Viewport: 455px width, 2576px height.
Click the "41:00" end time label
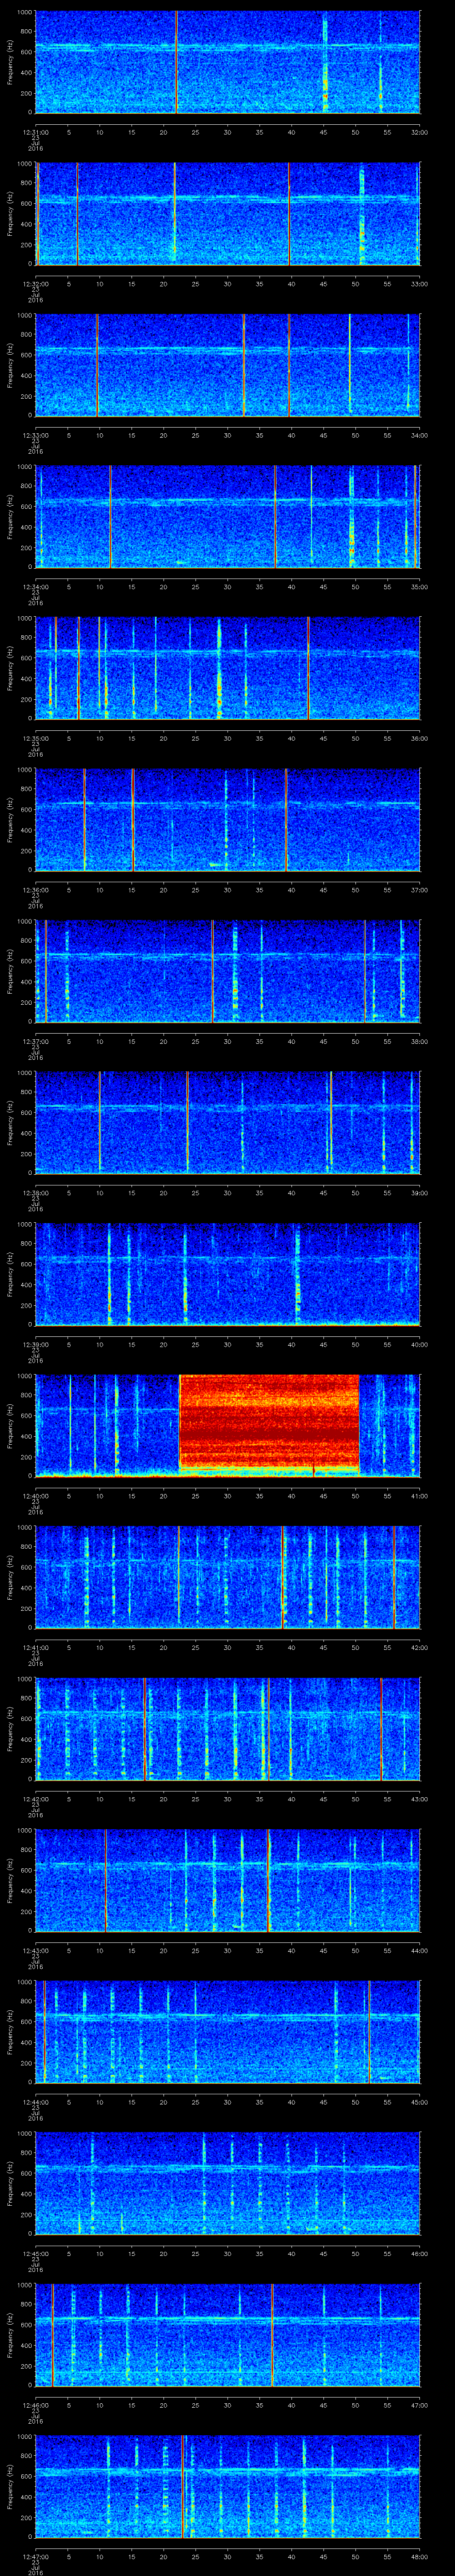419,1495
